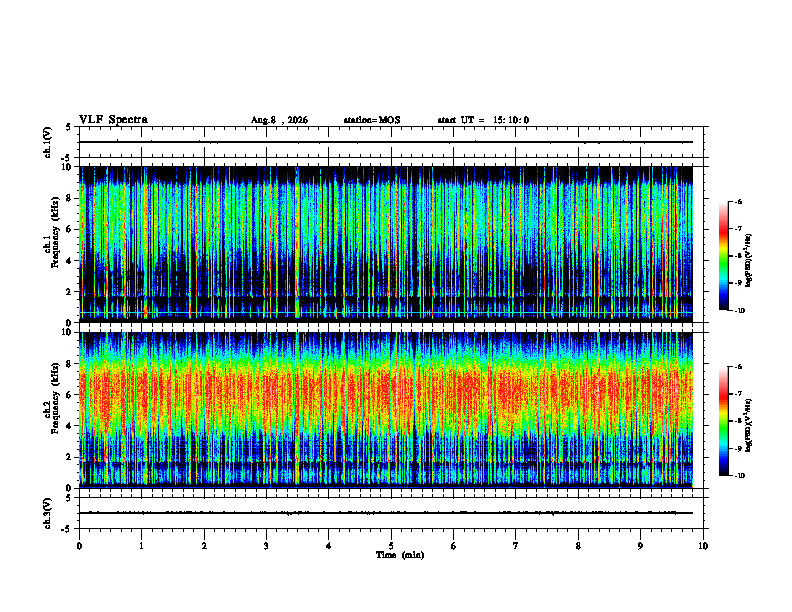Select the "Aug.8, 2026" date text

tap(279, 120)
